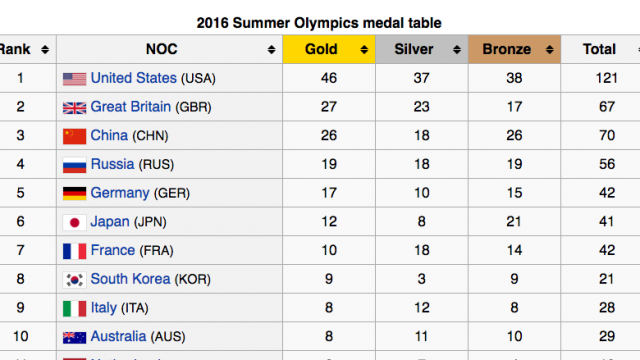This screenshot has height=360, width=640.
Task: Sort by NOC using its sort arrows
Action: (x=271, y=50)
